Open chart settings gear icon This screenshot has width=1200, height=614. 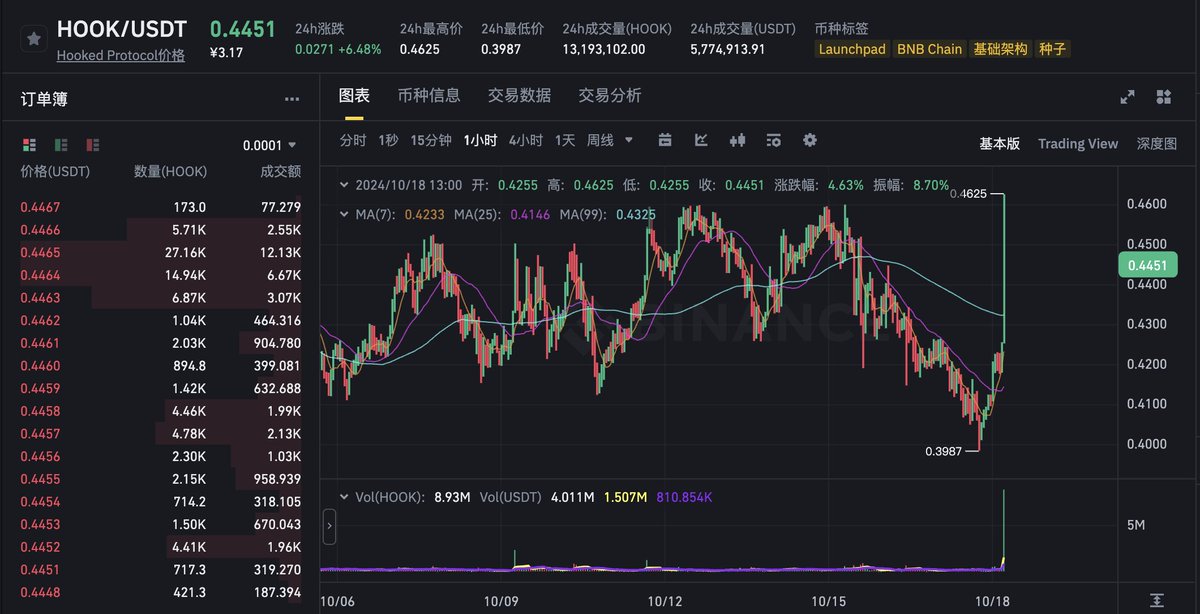pos(810,140)
